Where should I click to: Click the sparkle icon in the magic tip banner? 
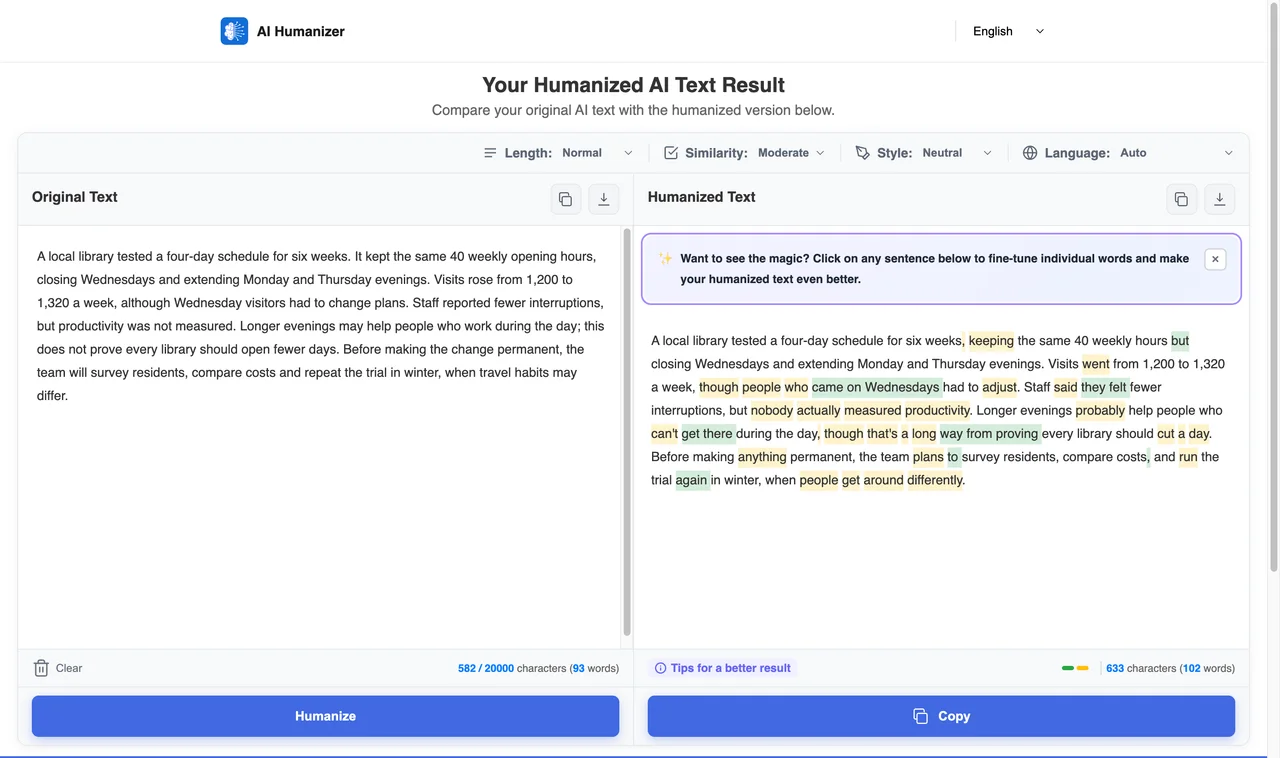point(665,258)
